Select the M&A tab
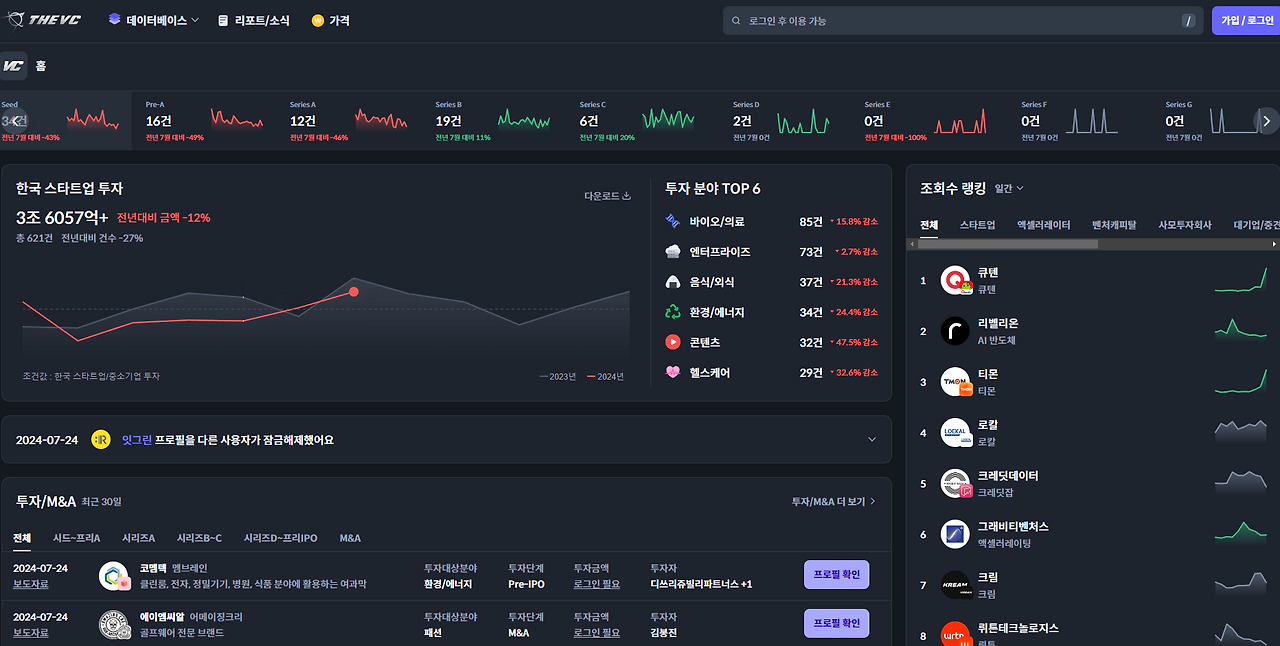This screenshot has height=646, width=1280. coord(350,538)
